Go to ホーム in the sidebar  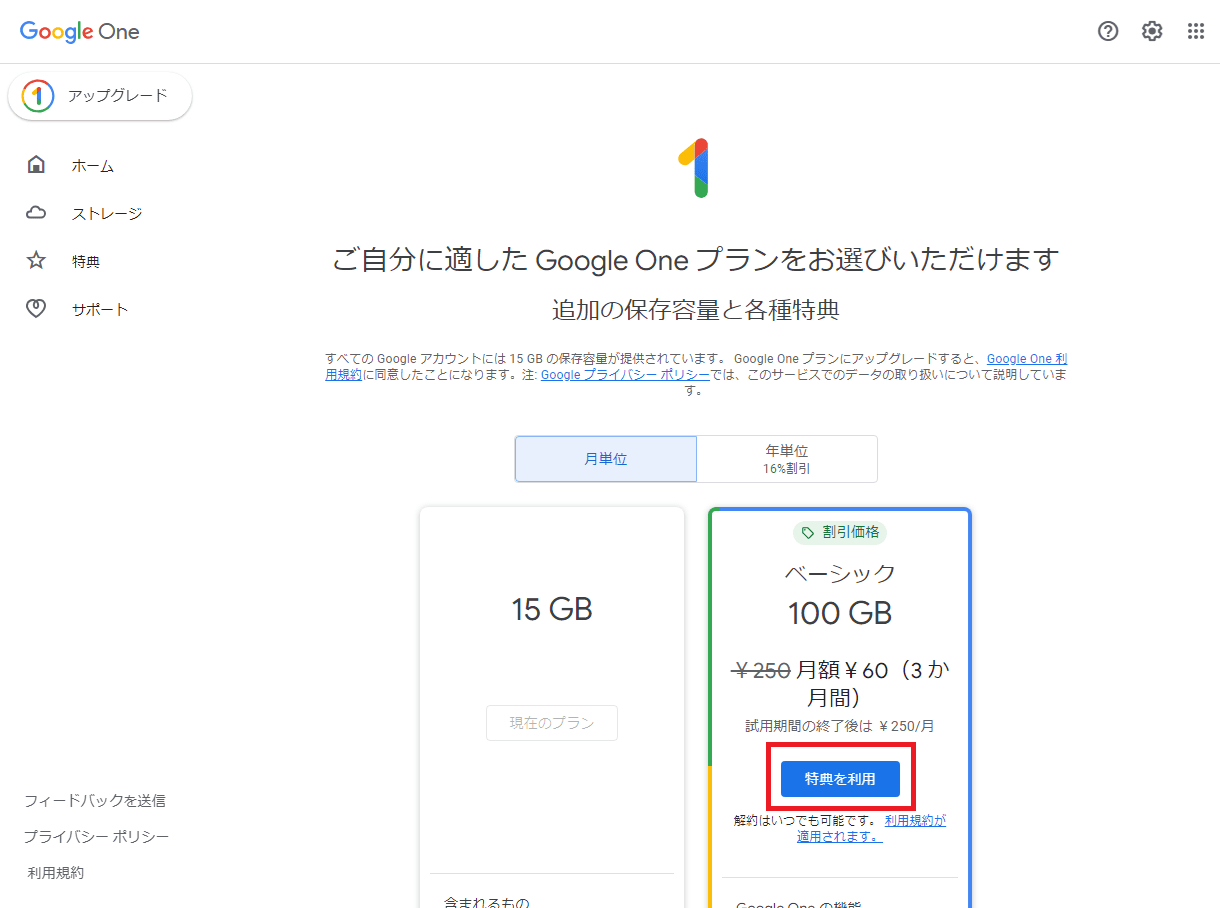(93, 166)
